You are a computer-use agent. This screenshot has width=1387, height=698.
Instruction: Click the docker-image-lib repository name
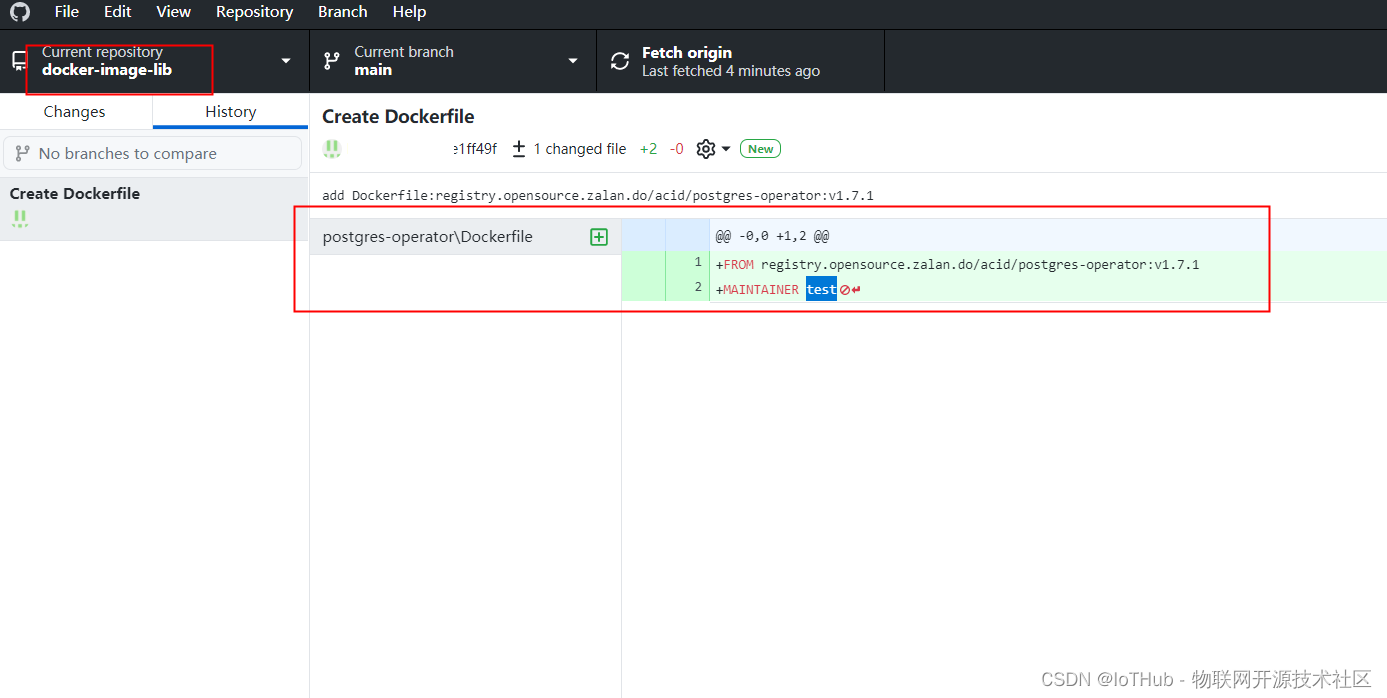click(107, 70)
